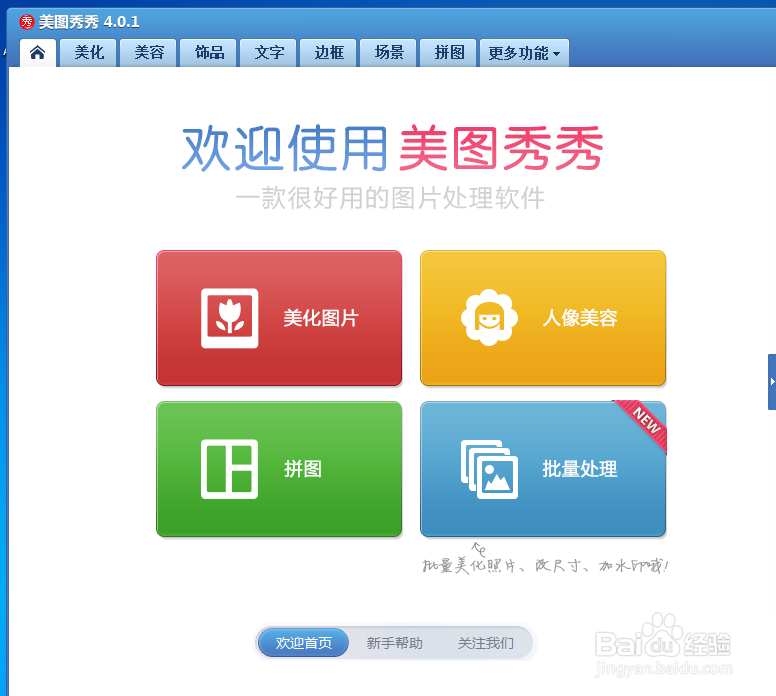Select the 欢迎首页 pill button
Image resolution: width=776 pixels, height=696 pixels.
tap(303, 643)
